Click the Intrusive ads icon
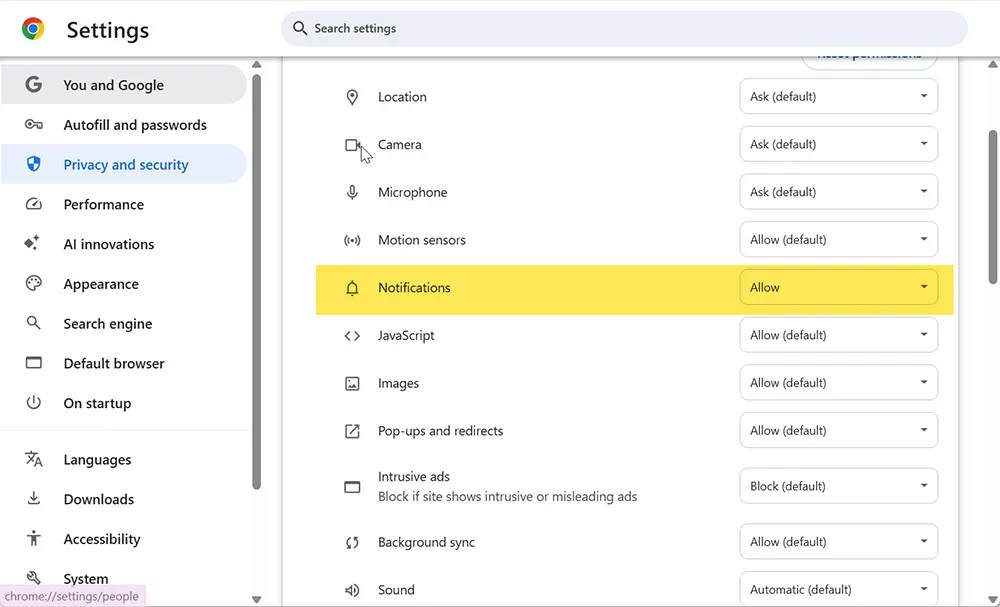1000x607 pixels. click(352, 486)
